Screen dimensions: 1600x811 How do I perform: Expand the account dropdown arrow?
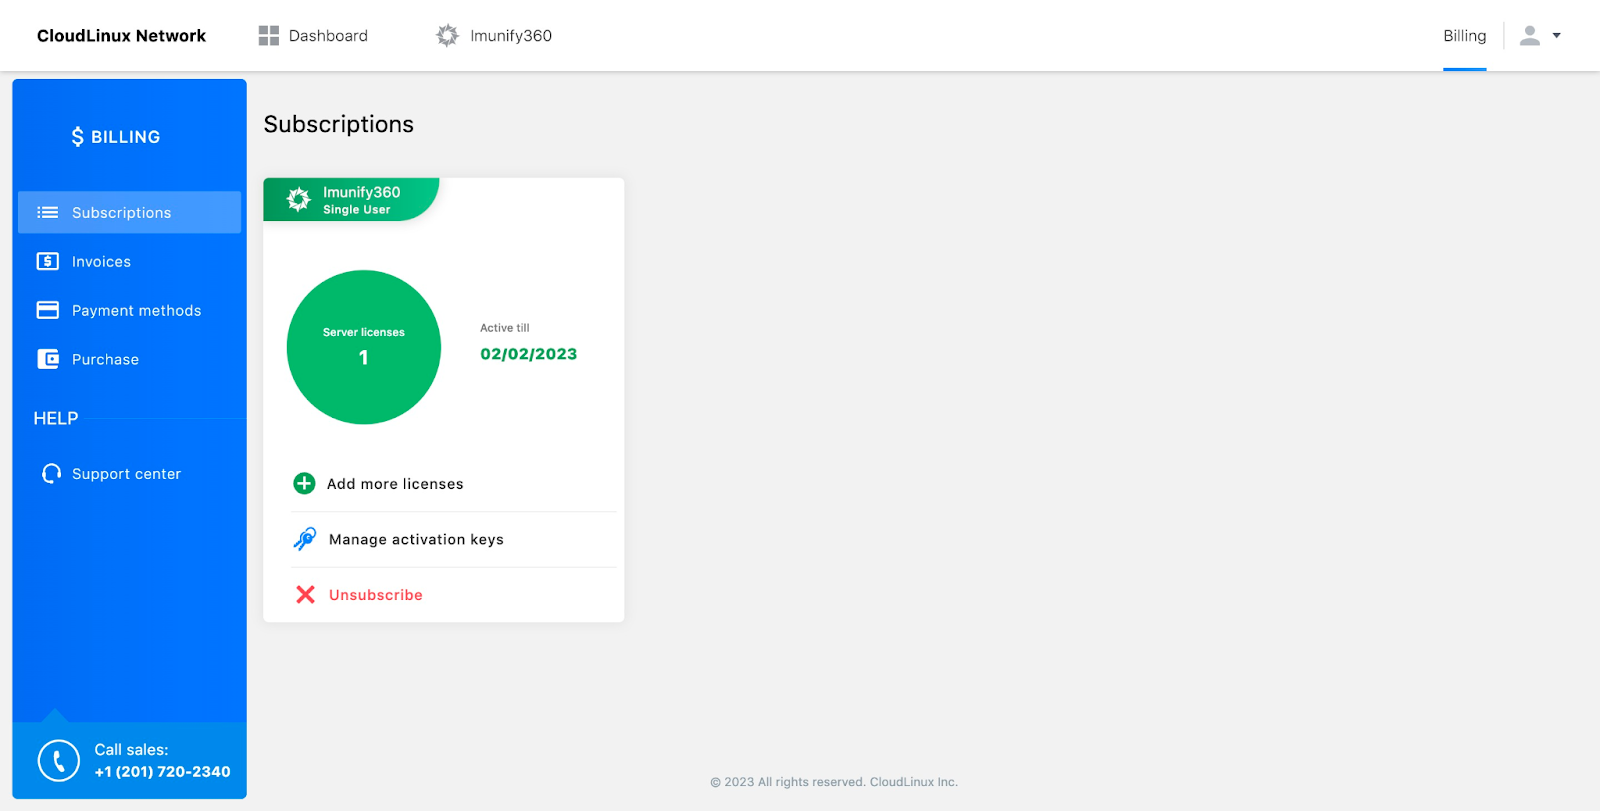1556,35
